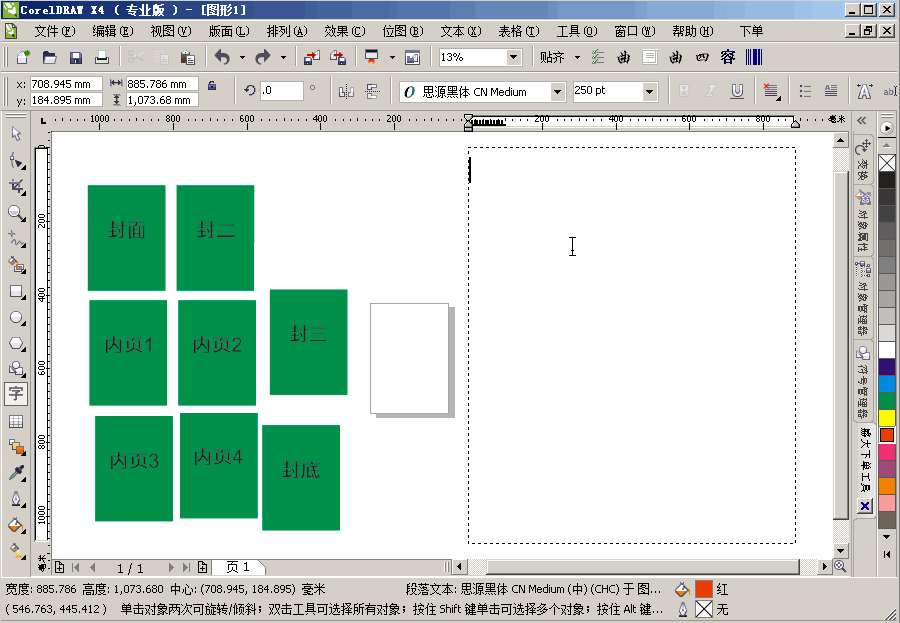Screen dimensions: 900x623
Task: Click the Save floppy disk icon
Action: tap(75, 58)
